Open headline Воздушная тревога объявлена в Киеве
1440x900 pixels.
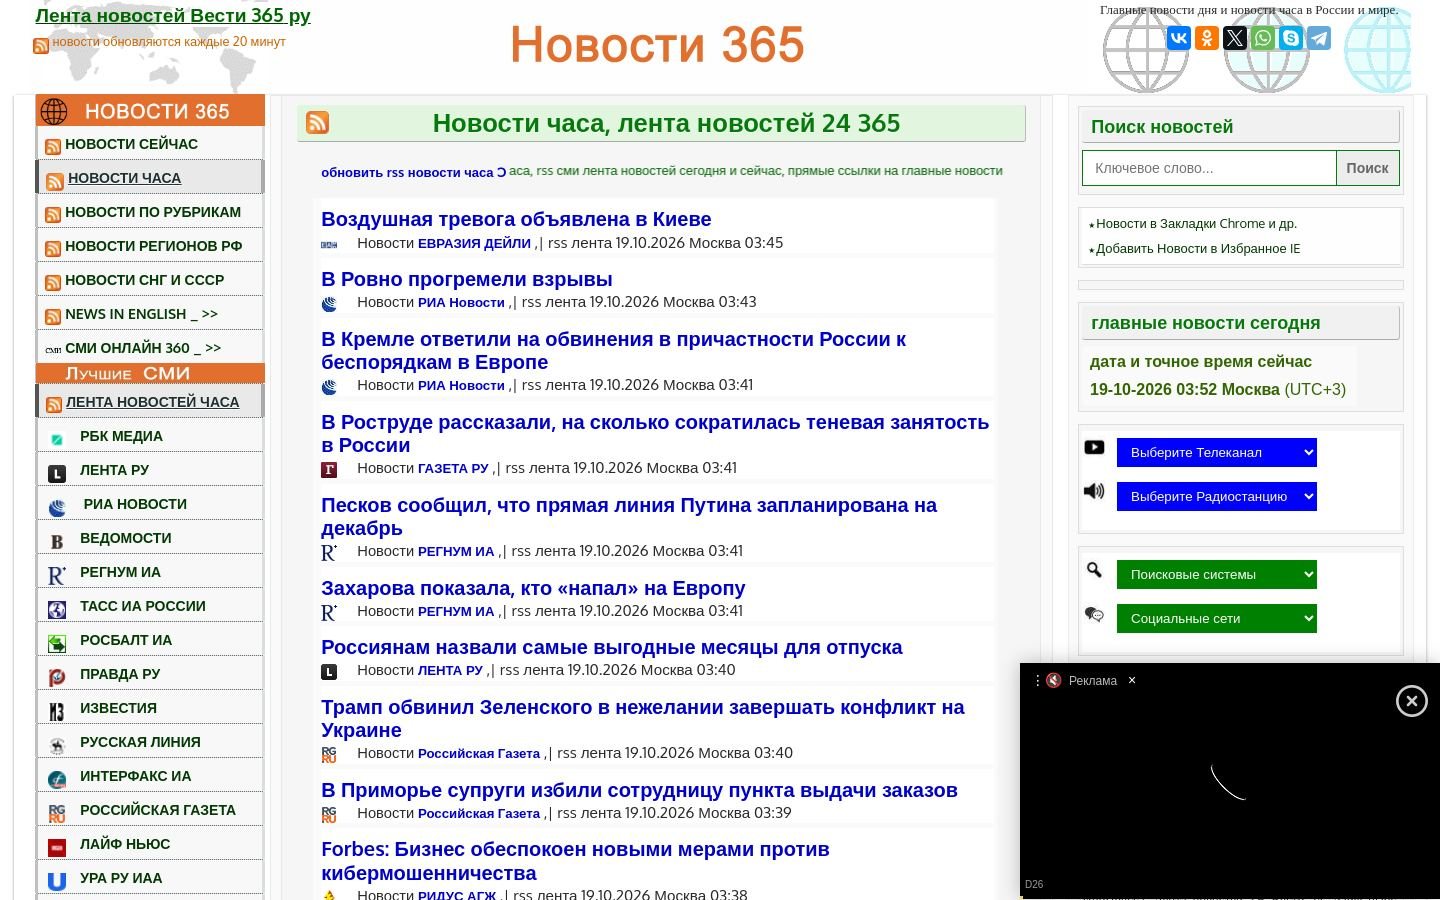point(516,219)
